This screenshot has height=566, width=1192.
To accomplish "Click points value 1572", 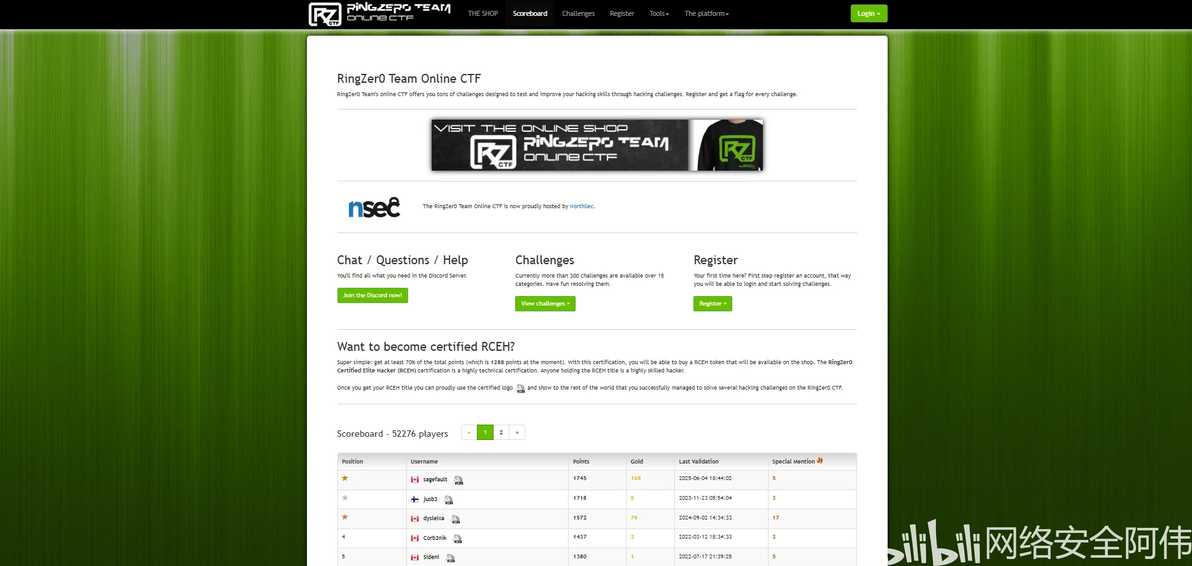I will (579, 517).
